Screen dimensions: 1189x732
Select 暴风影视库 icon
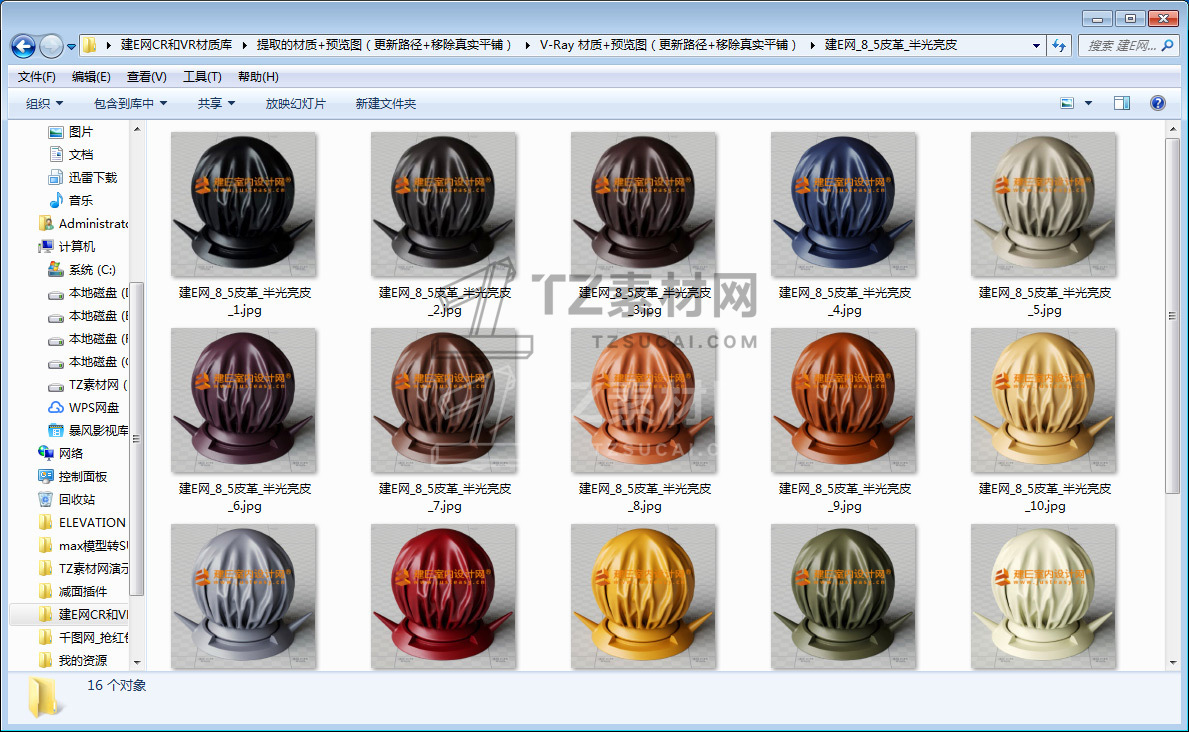55,430
